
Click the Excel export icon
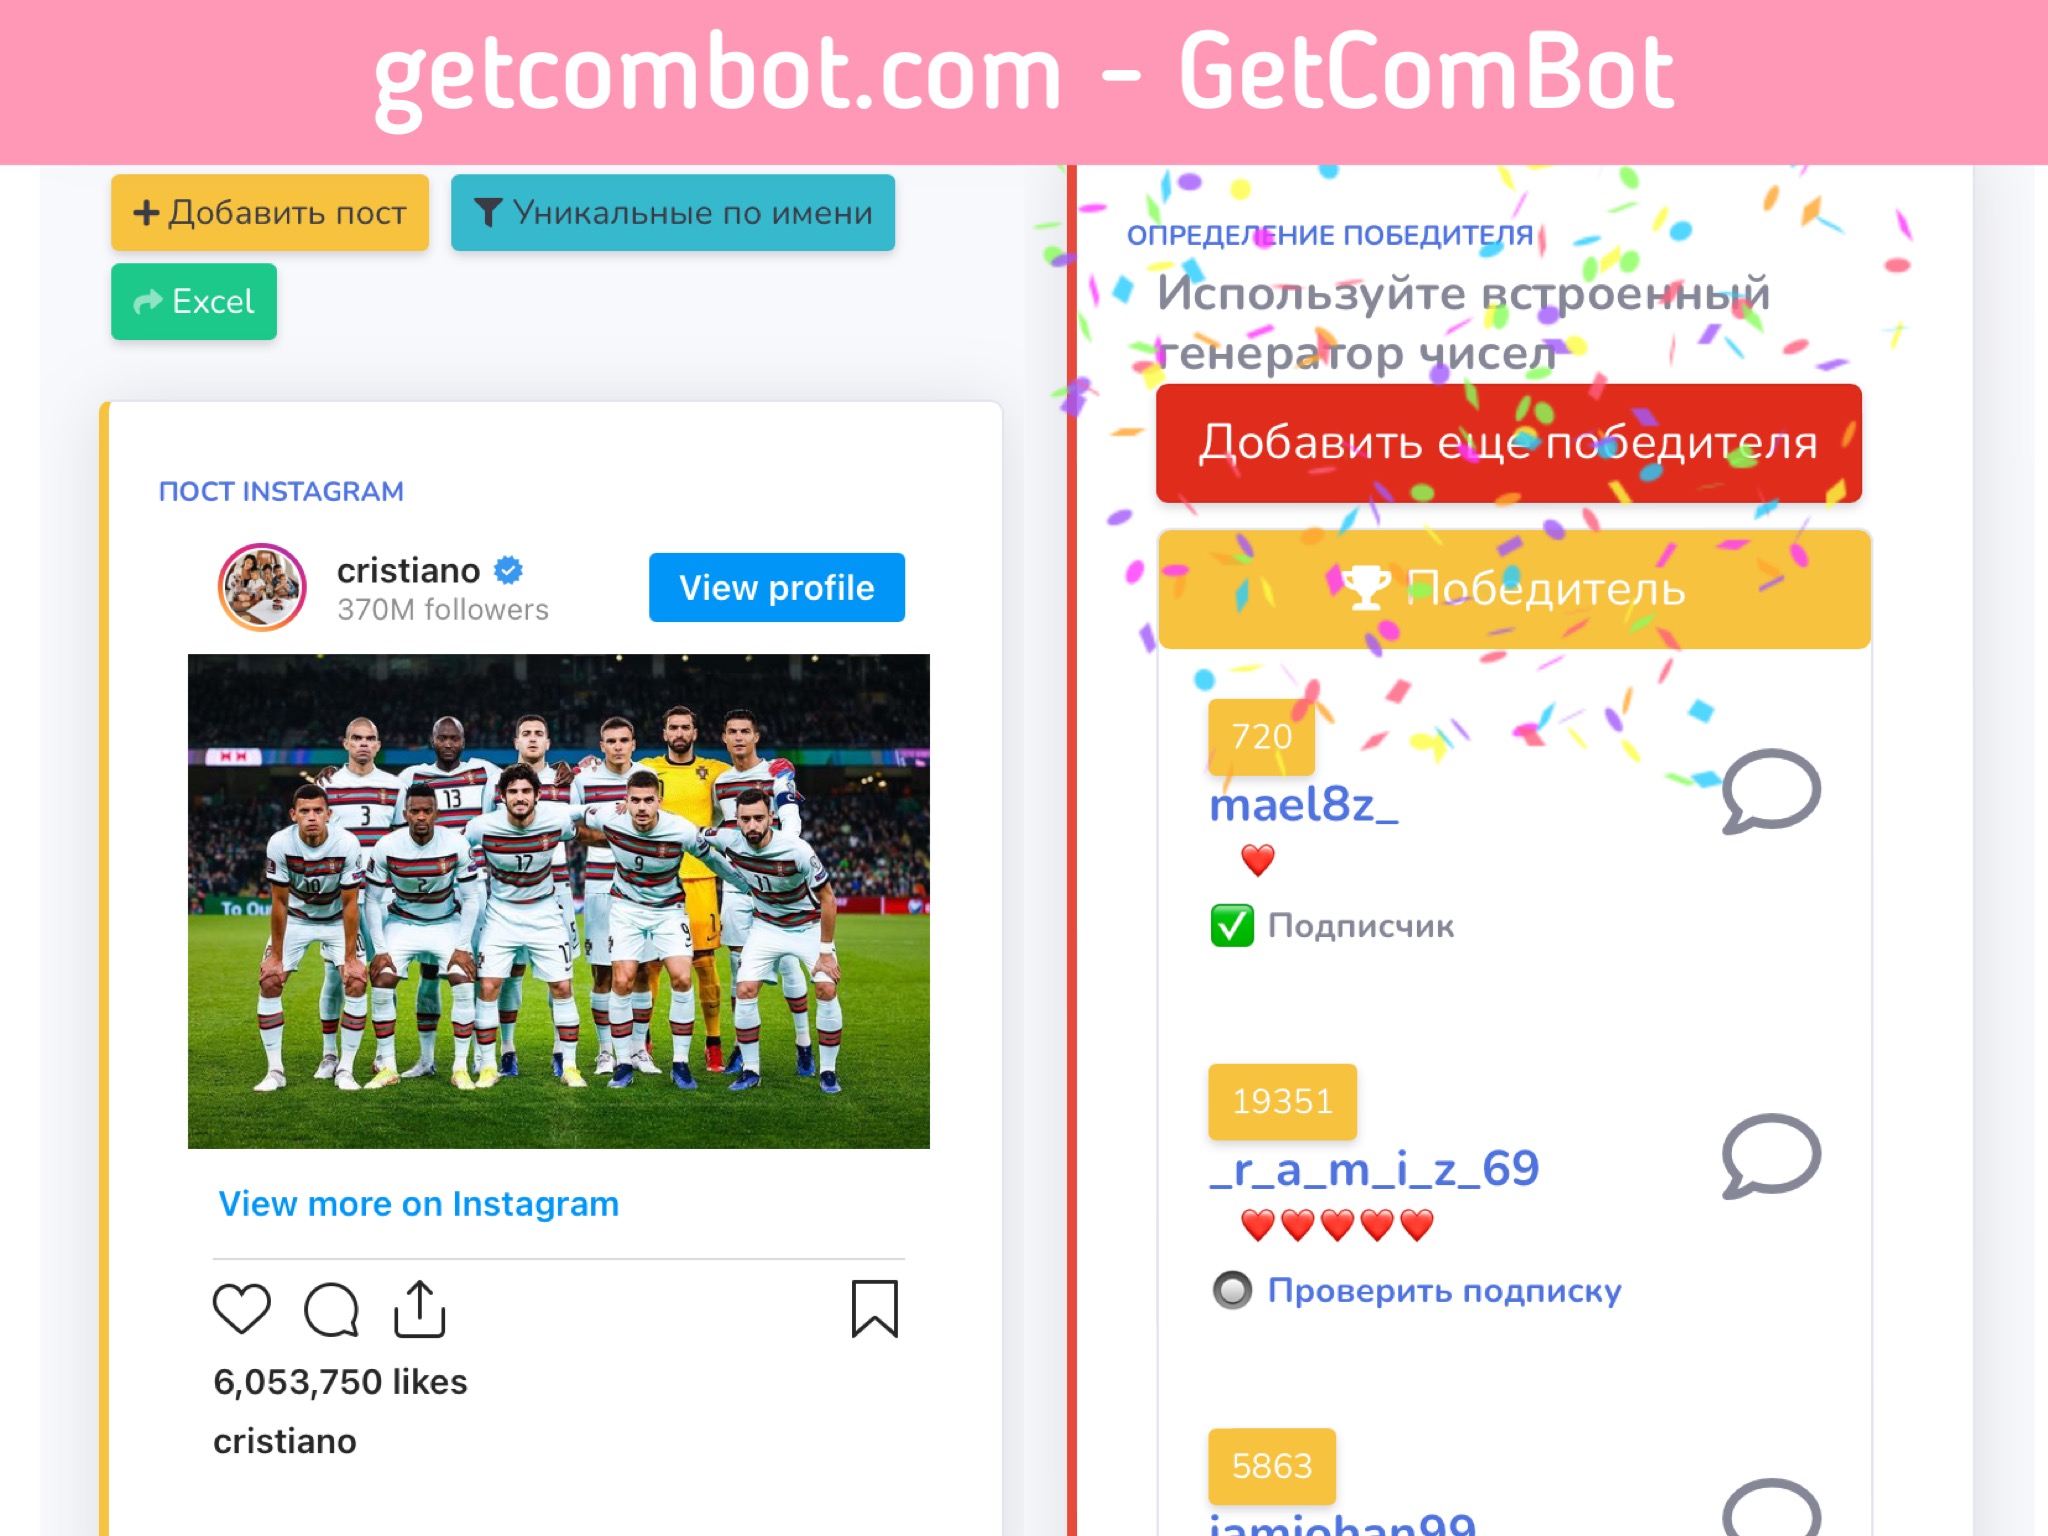(195, 302)
